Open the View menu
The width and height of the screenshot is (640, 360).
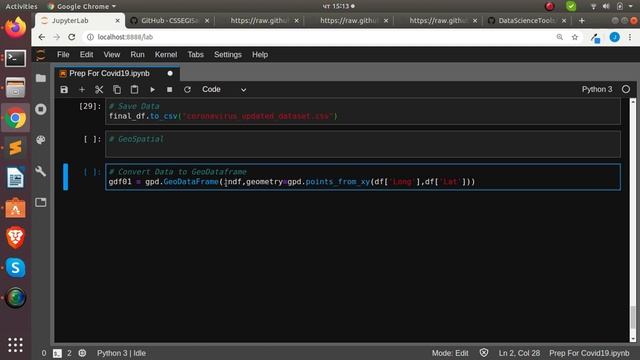click(111, 55)
